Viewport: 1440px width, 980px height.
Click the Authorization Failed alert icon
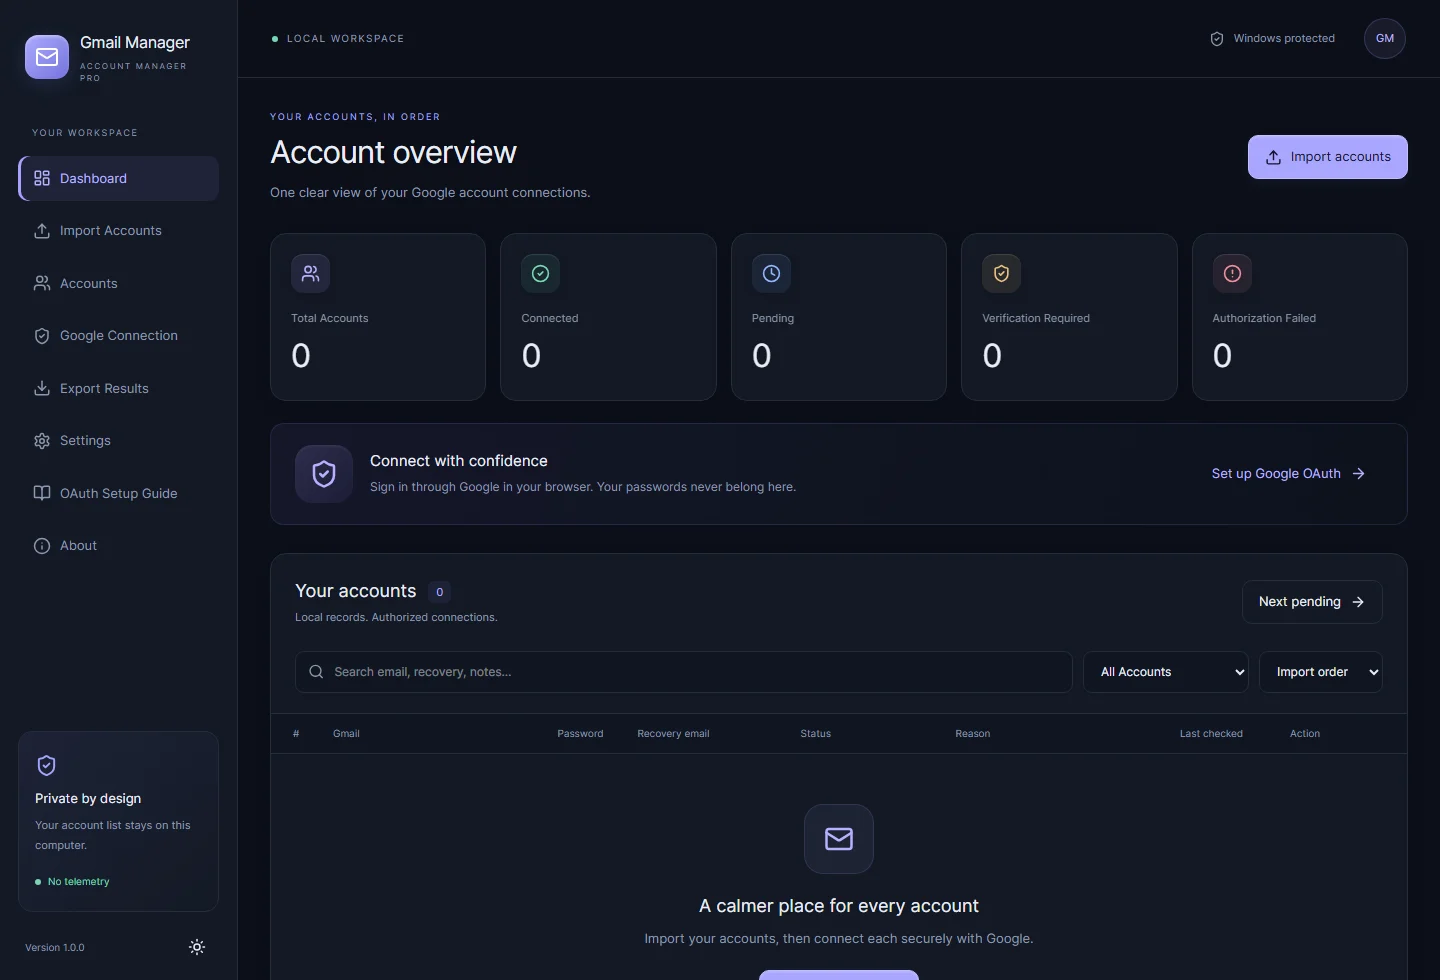(x=1232, y=273)
